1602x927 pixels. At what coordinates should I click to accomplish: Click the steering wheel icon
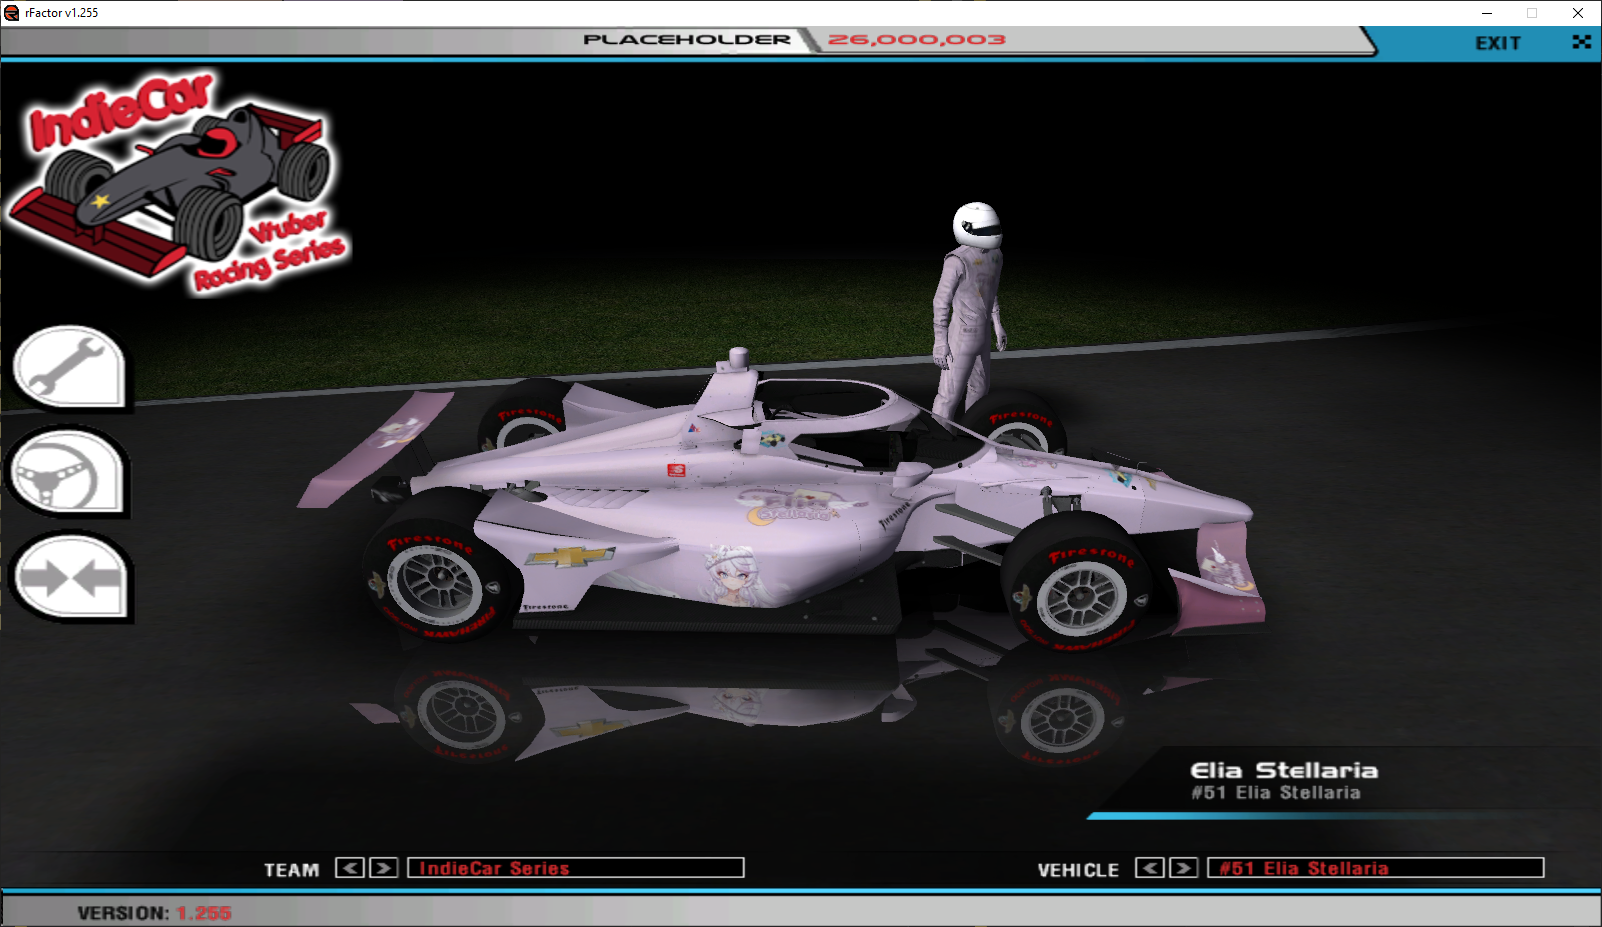click(68, 473)
